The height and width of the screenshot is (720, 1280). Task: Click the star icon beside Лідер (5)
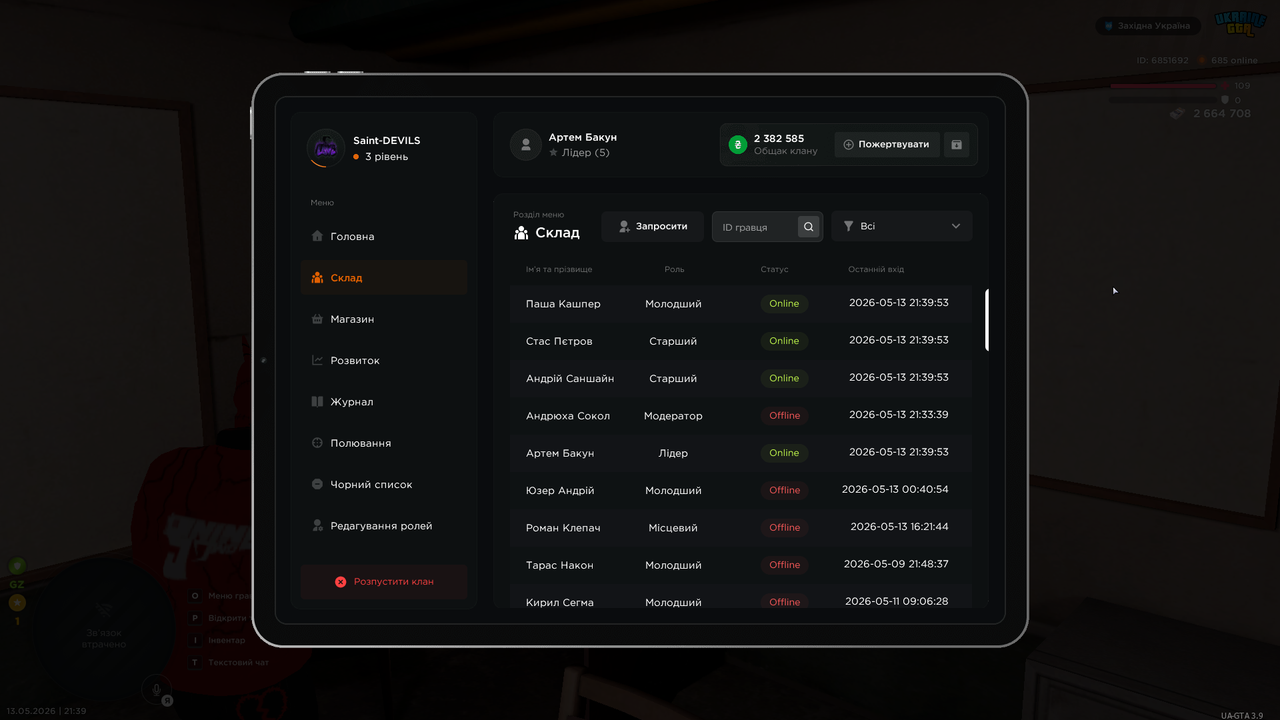[553, 153]
